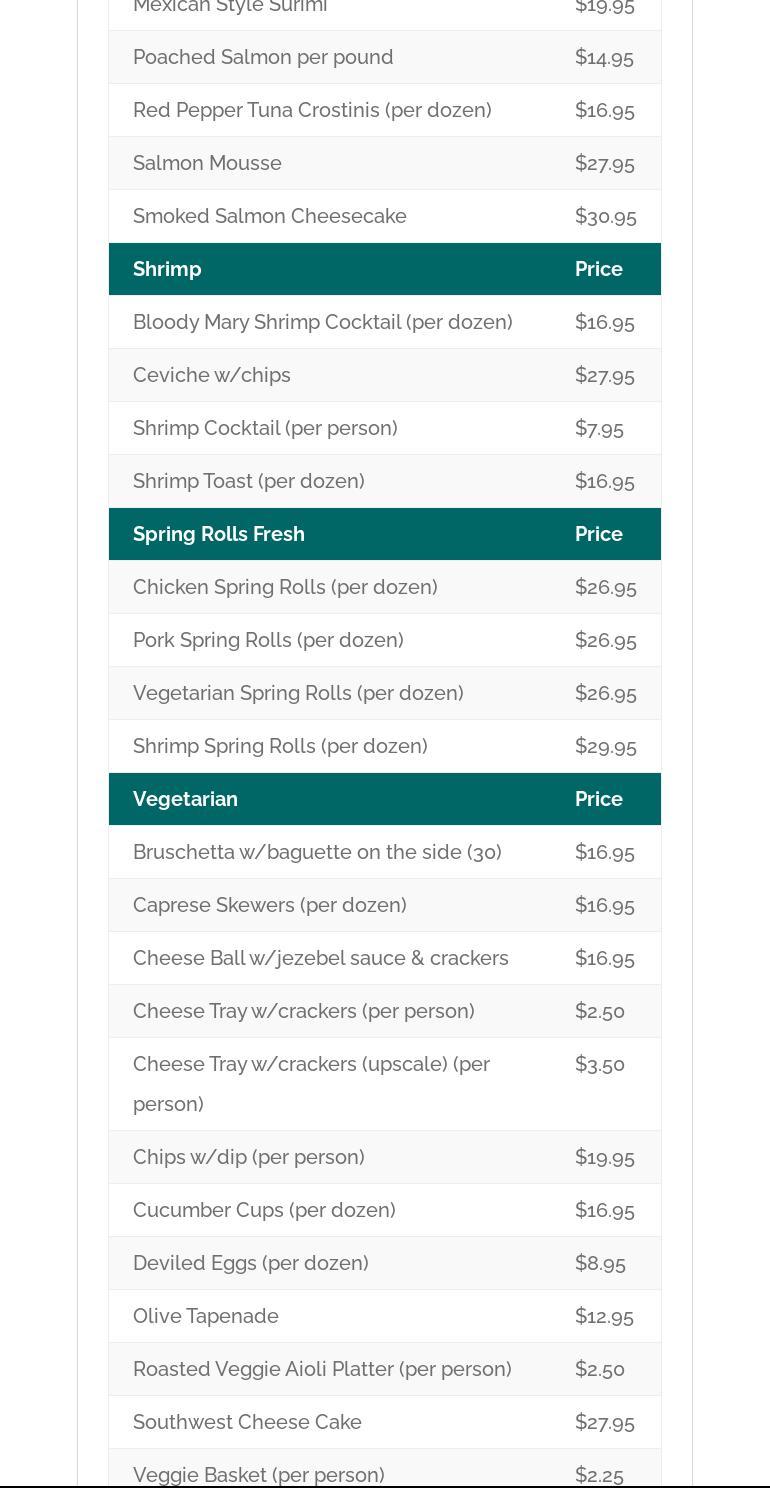Click the Shrimp section header
Viewport: 770px width, 1488px height.
(x=167, y=269)
